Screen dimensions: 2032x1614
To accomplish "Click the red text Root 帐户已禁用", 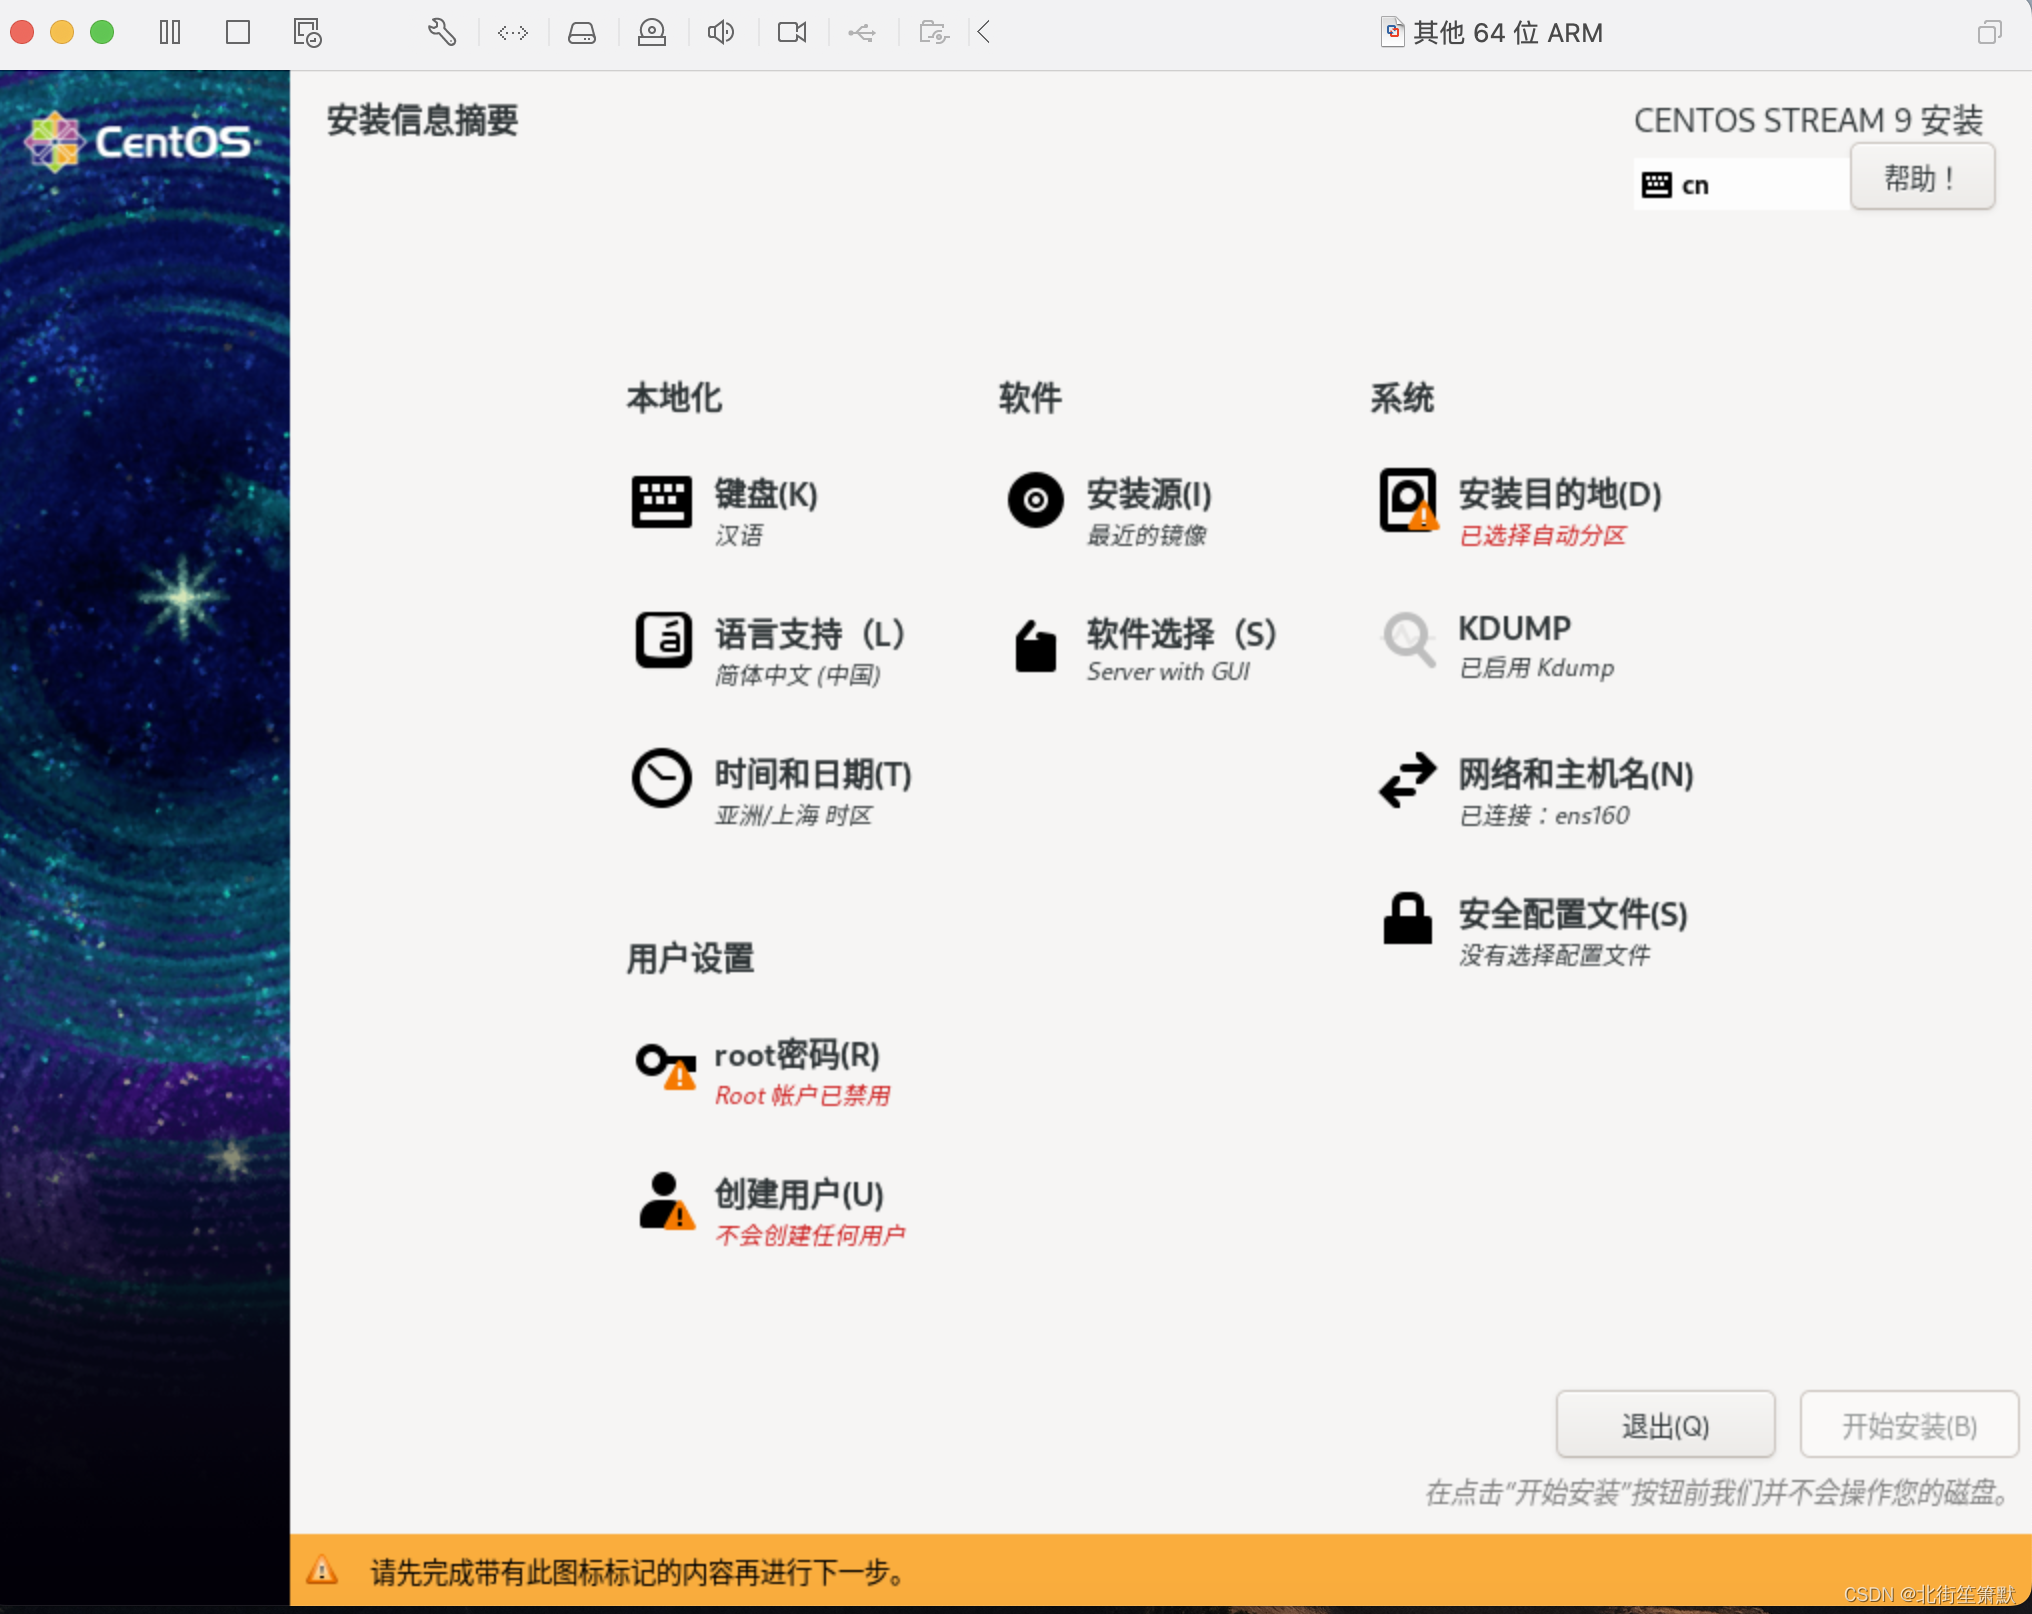I will [802, 1096].
